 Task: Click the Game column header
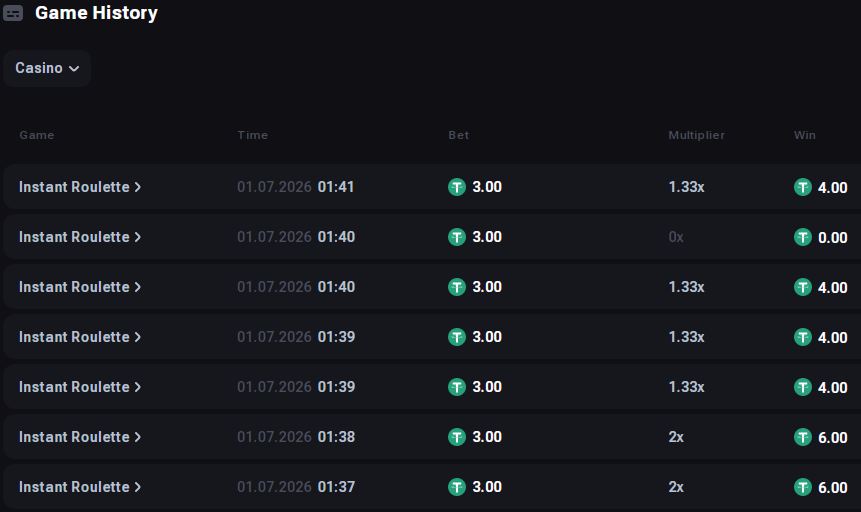pyautogui.click(x=37, y=135)
